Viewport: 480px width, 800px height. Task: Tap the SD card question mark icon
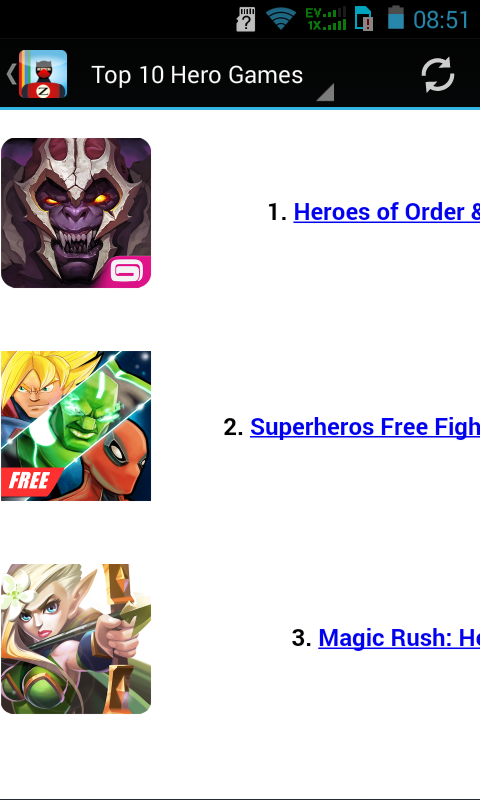tap(246, 19)
